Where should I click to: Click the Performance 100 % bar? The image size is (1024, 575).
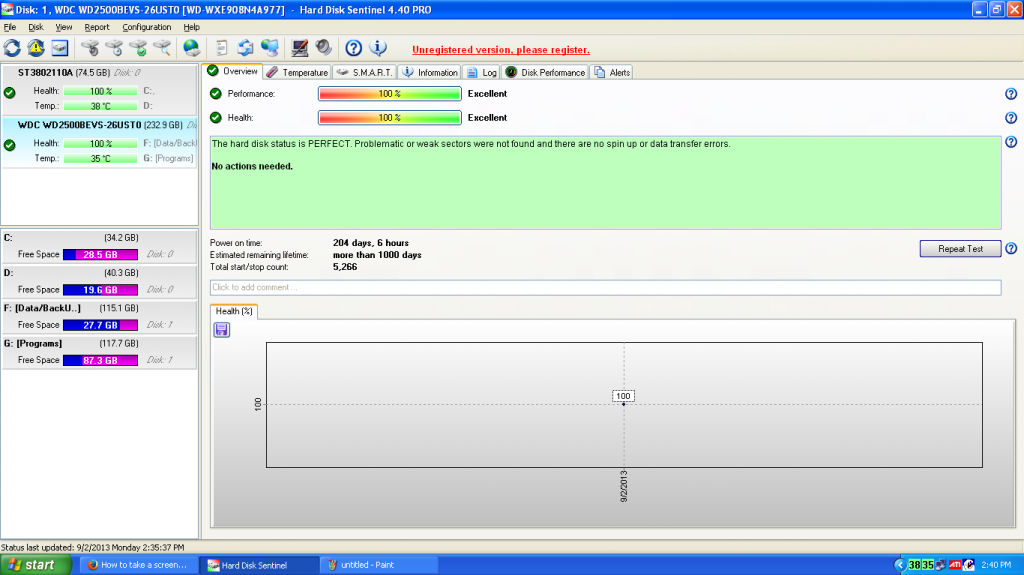click(x=389, y=94)
